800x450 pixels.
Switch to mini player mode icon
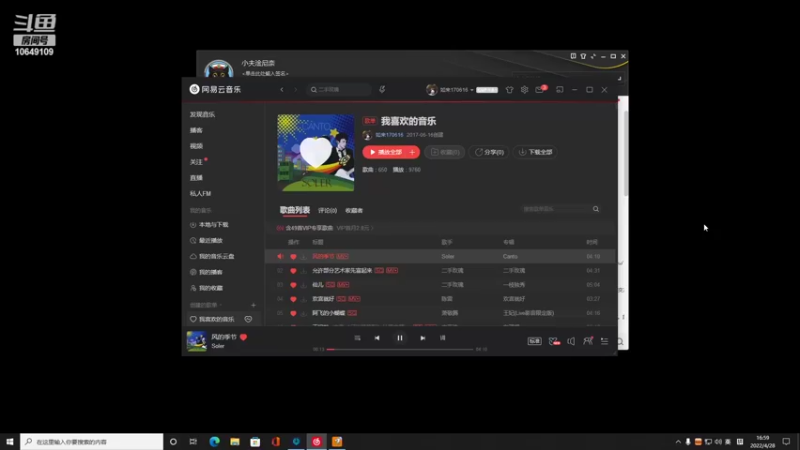560,90
